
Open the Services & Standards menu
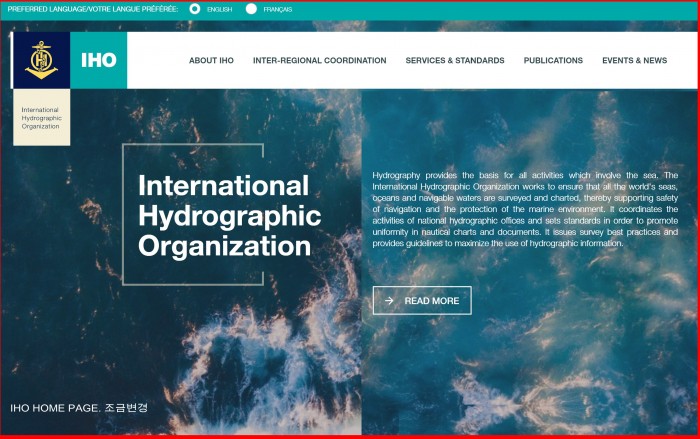point(455,60)
